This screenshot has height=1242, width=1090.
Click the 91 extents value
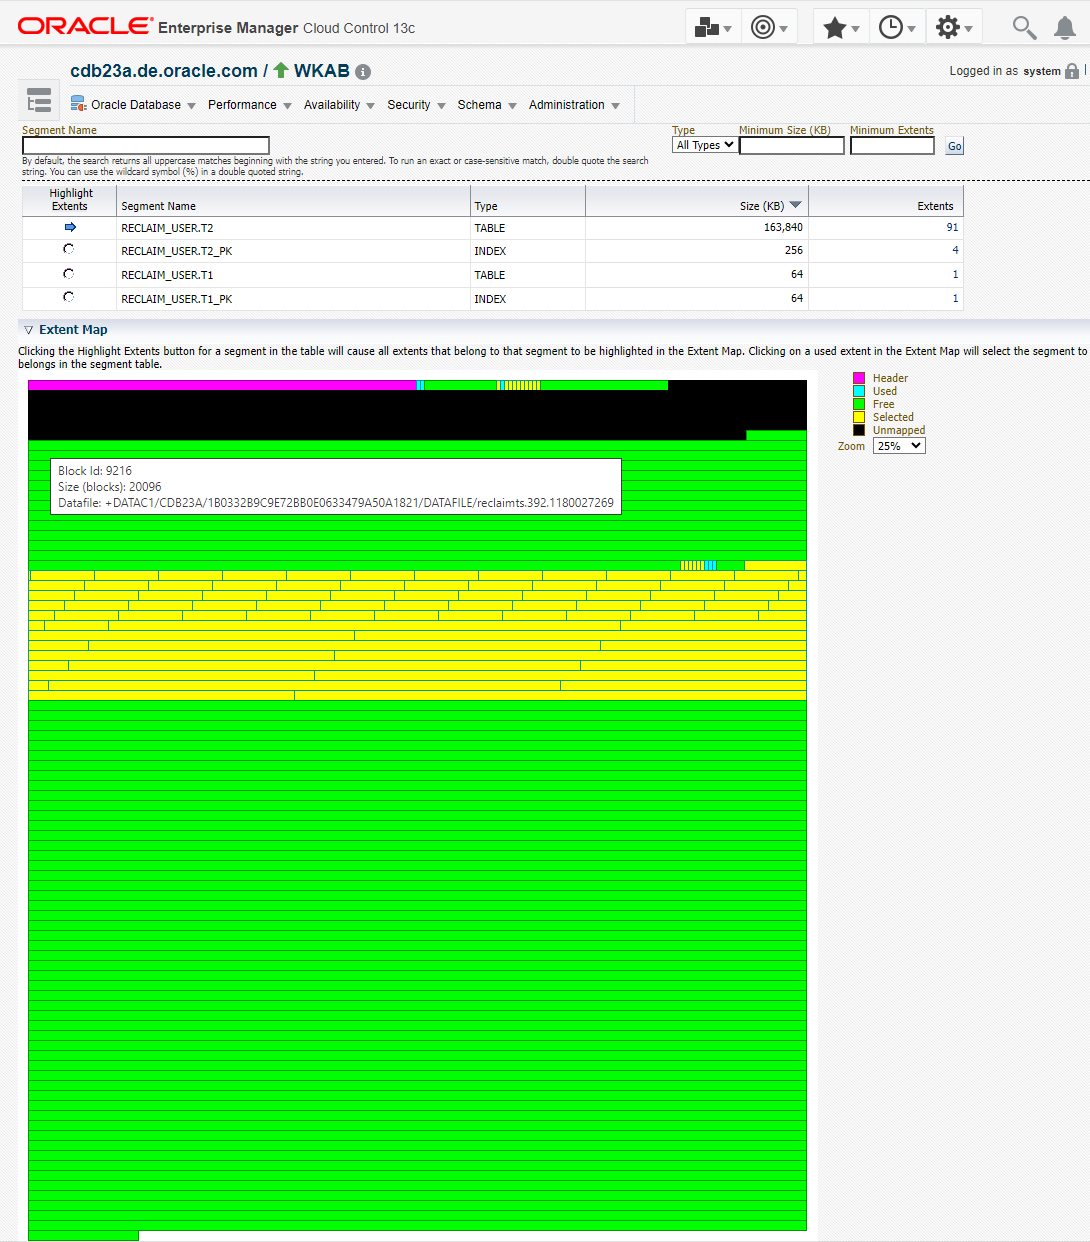tap(952, 227)
